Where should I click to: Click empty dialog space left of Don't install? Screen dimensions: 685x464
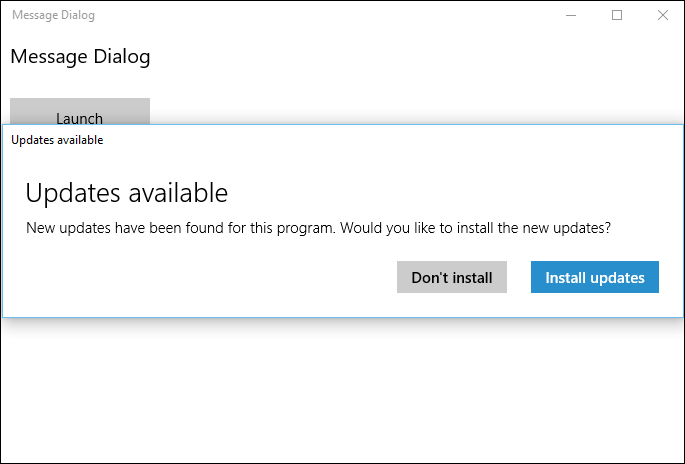tap(200, 278)
